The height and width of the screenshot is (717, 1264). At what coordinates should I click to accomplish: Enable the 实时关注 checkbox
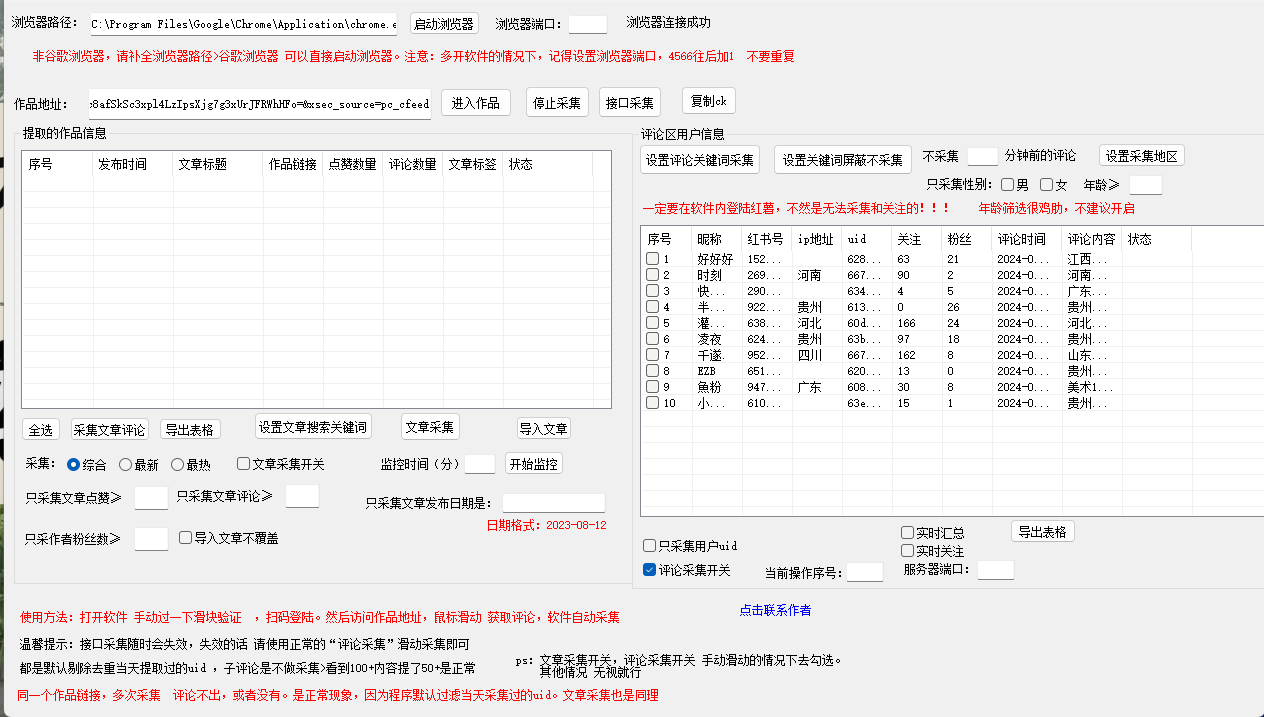pyautogui.click(x=908, y=551)
